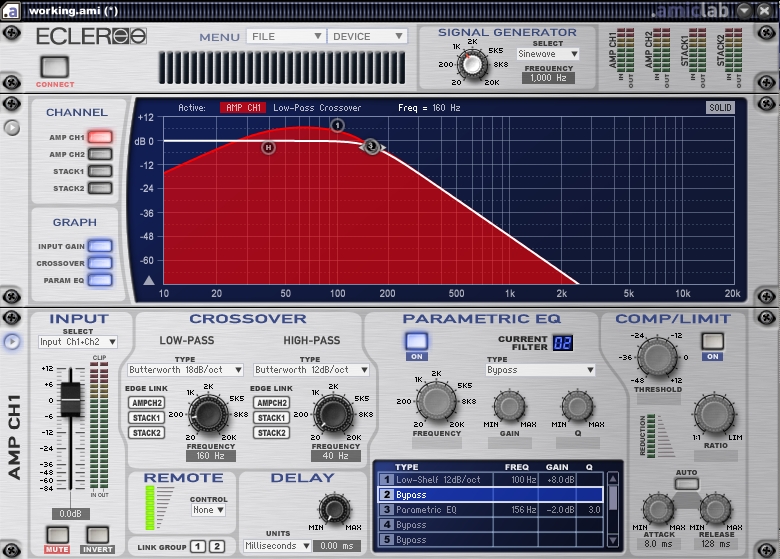Click the parametric EQ Q knob
Viewport: 780px width, 559px height.
click(578, 406)
